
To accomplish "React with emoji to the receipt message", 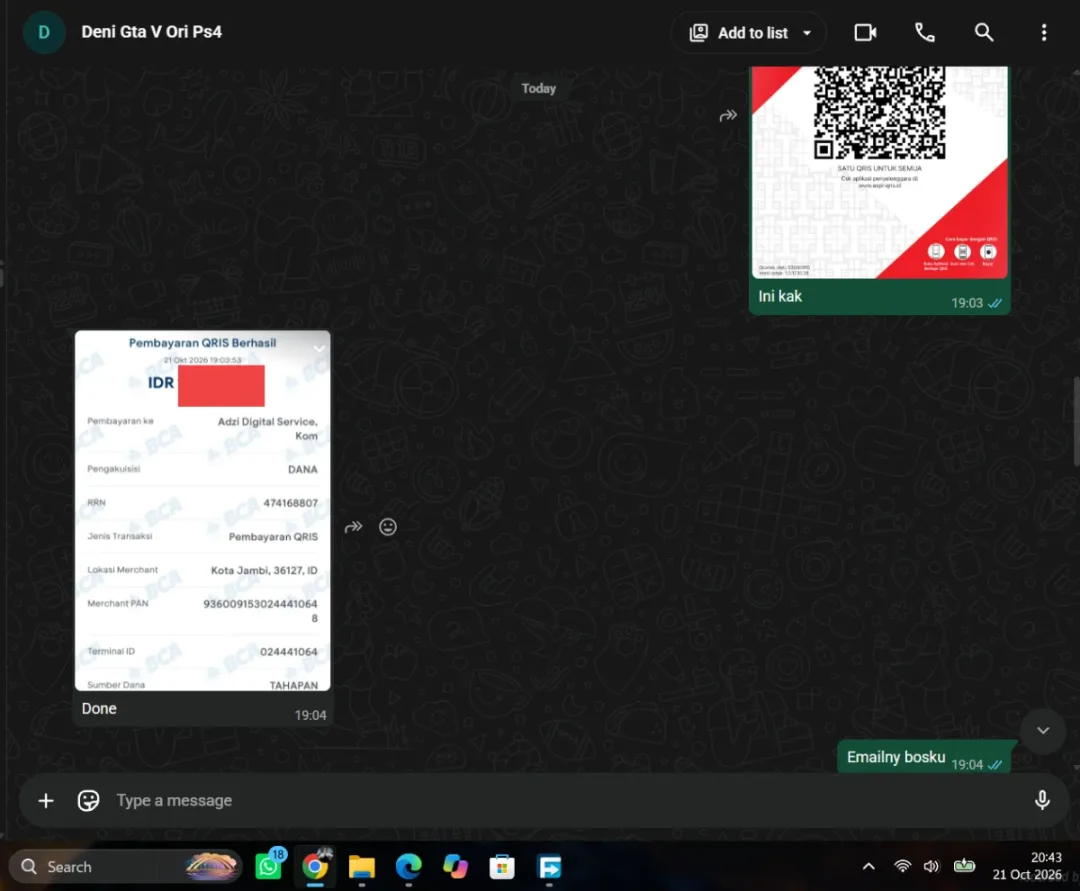I will pyautogui.click(x=388, y=527).
